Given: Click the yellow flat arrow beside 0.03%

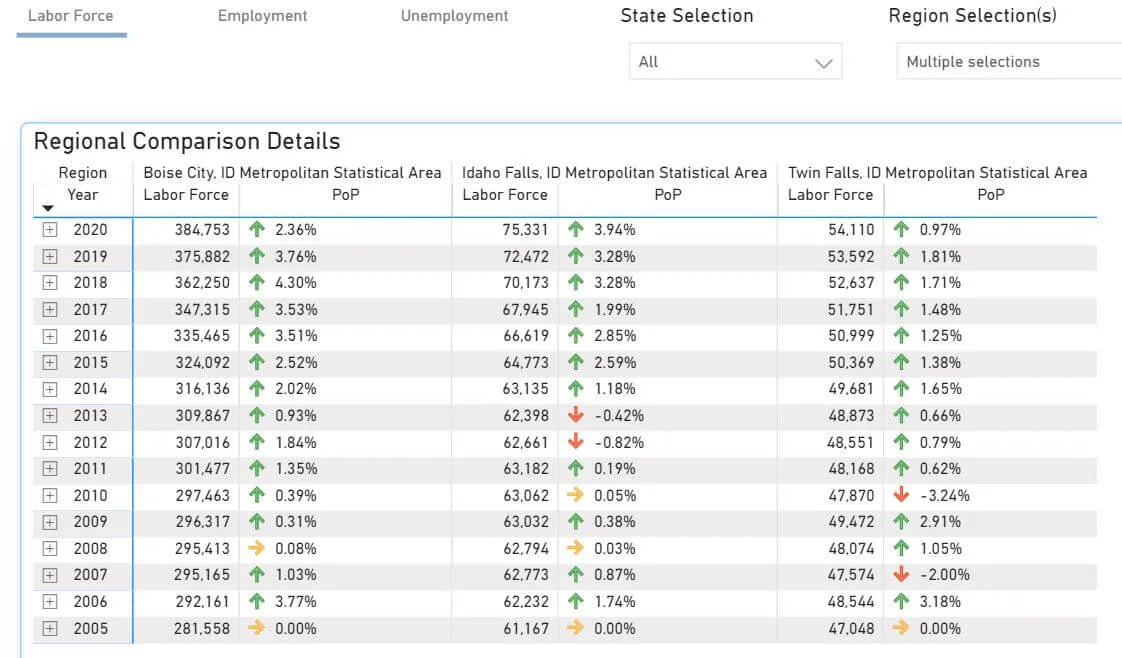Looking at the screenshot, I should click(575, 548).
